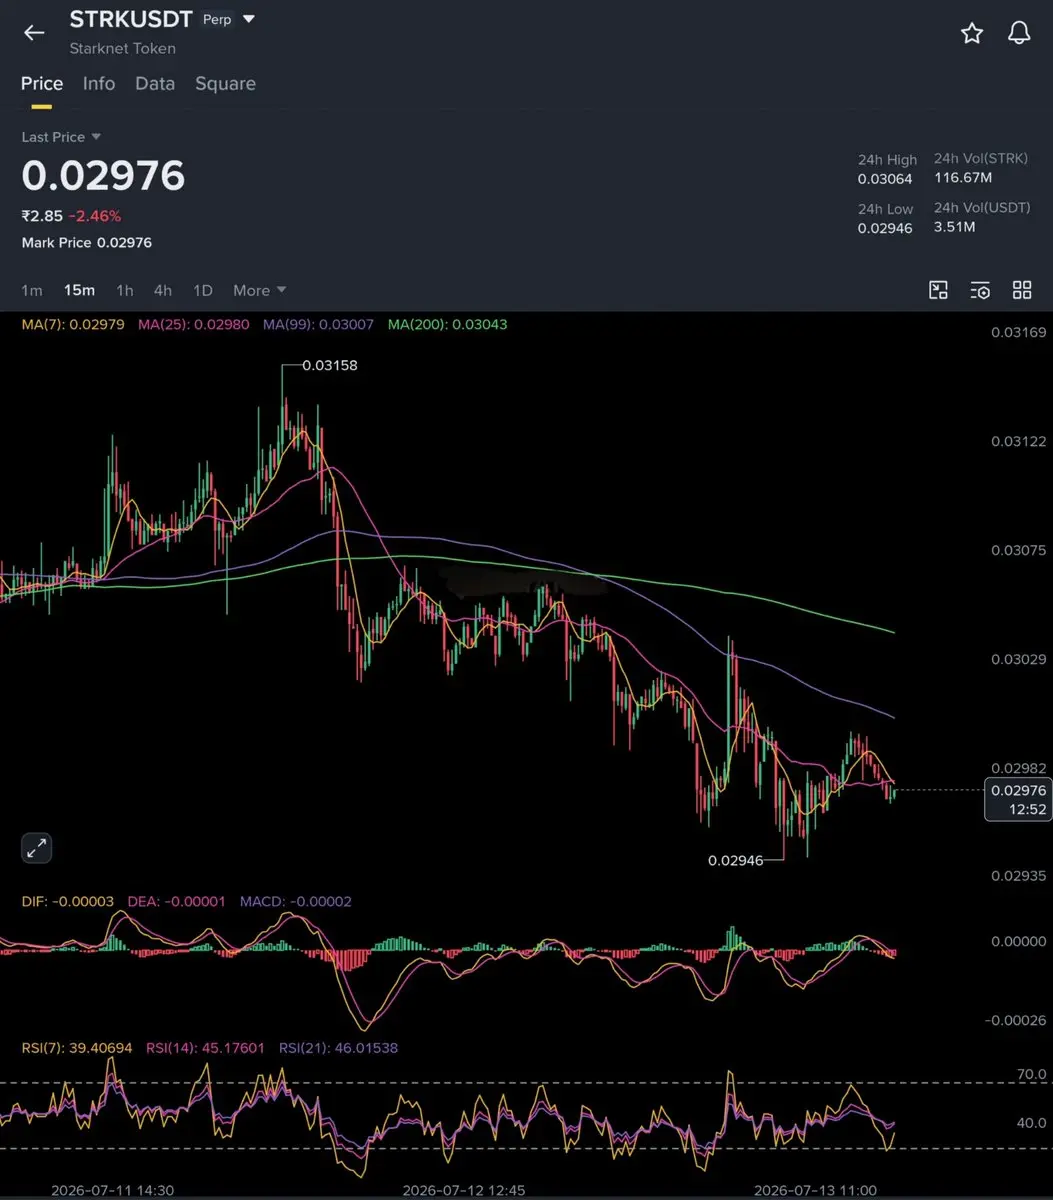The height and width of the screenshot is (1200, 1053).
Task: Click the RSI 70.0 level label
Action: 1031,1074
